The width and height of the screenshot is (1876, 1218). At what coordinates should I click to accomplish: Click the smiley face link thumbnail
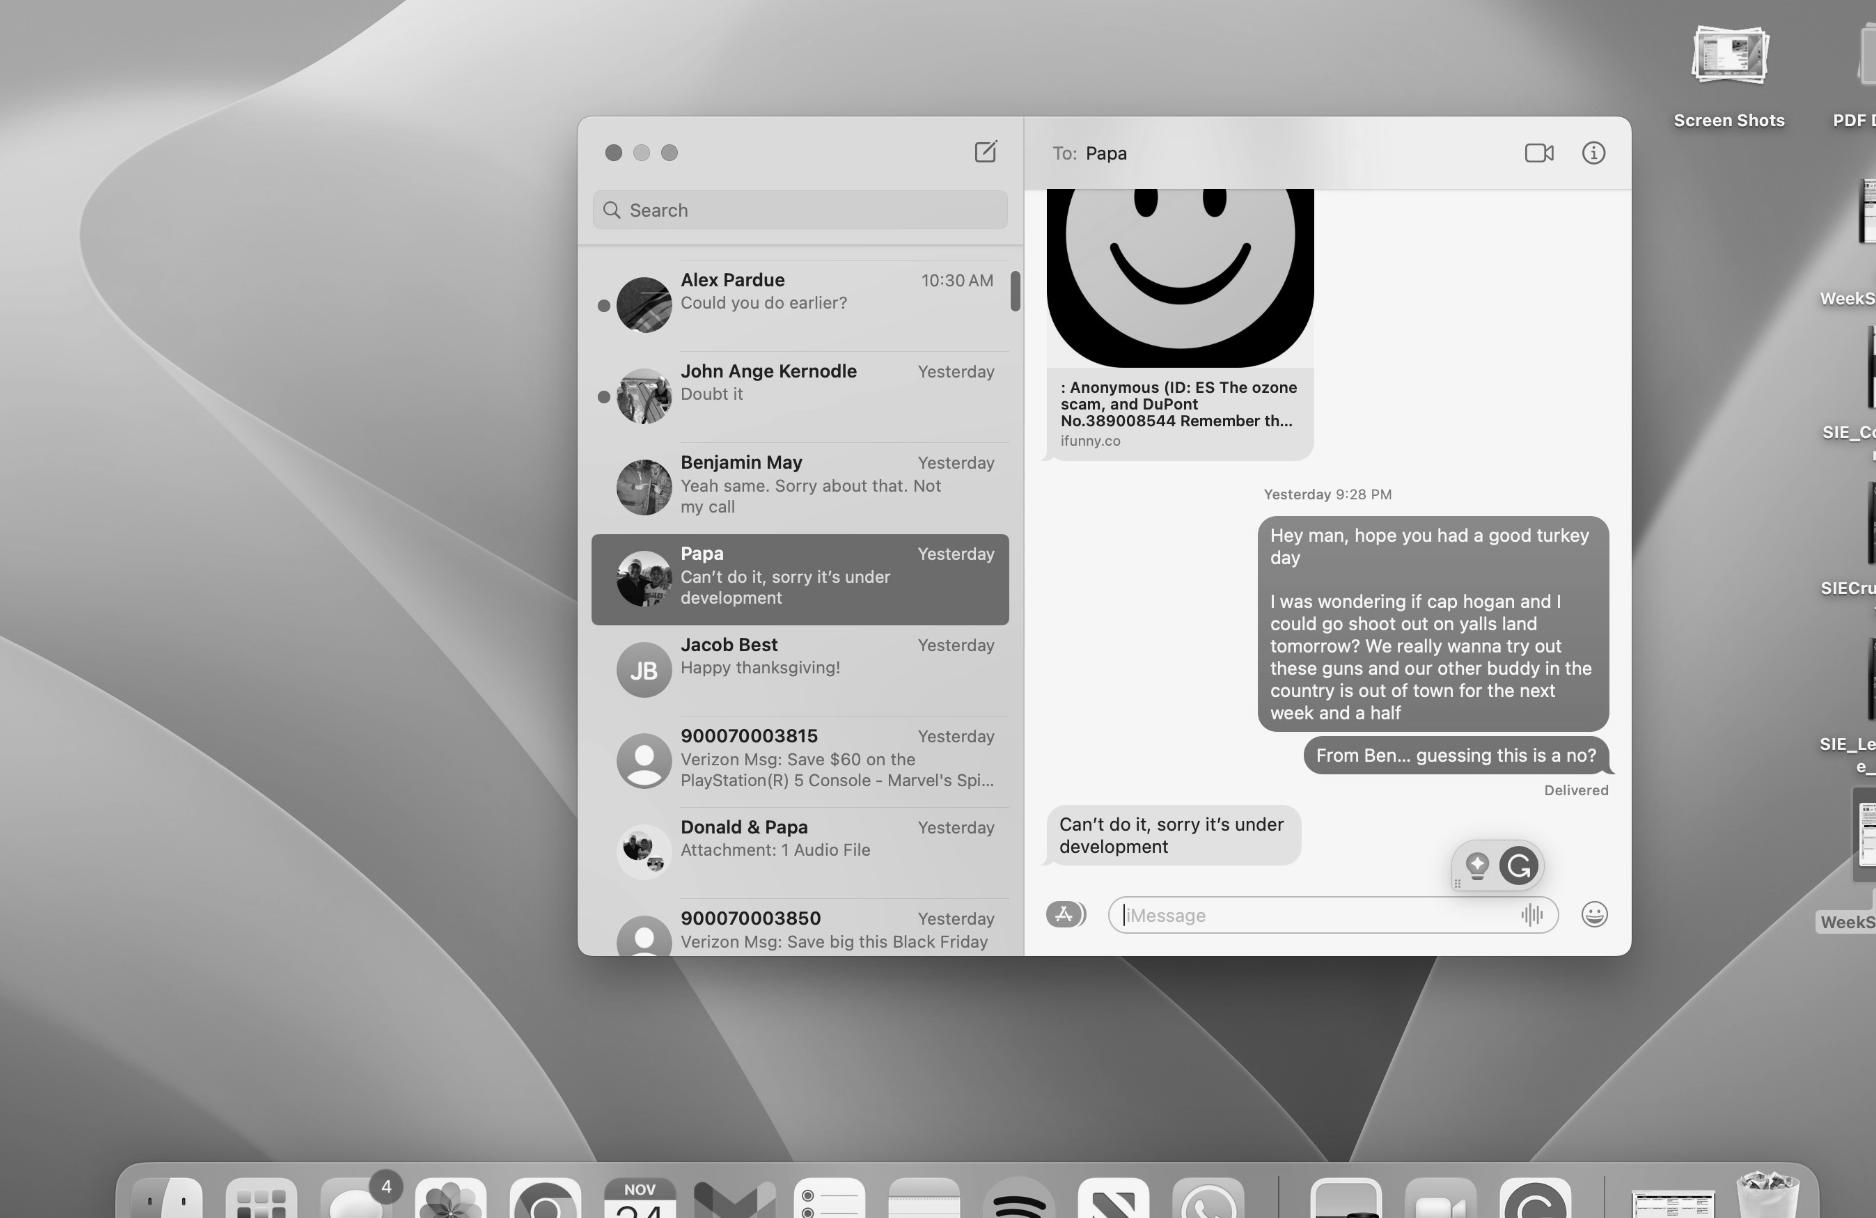pos(1180,278)
